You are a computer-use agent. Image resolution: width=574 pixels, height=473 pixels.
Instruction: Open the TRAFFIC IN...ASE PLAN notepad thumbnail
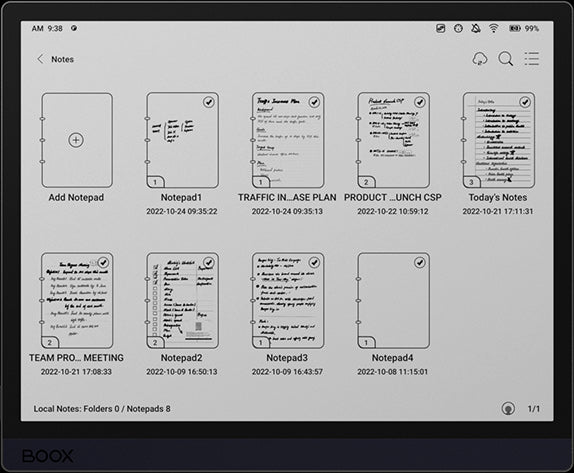(x=288, y=140)
